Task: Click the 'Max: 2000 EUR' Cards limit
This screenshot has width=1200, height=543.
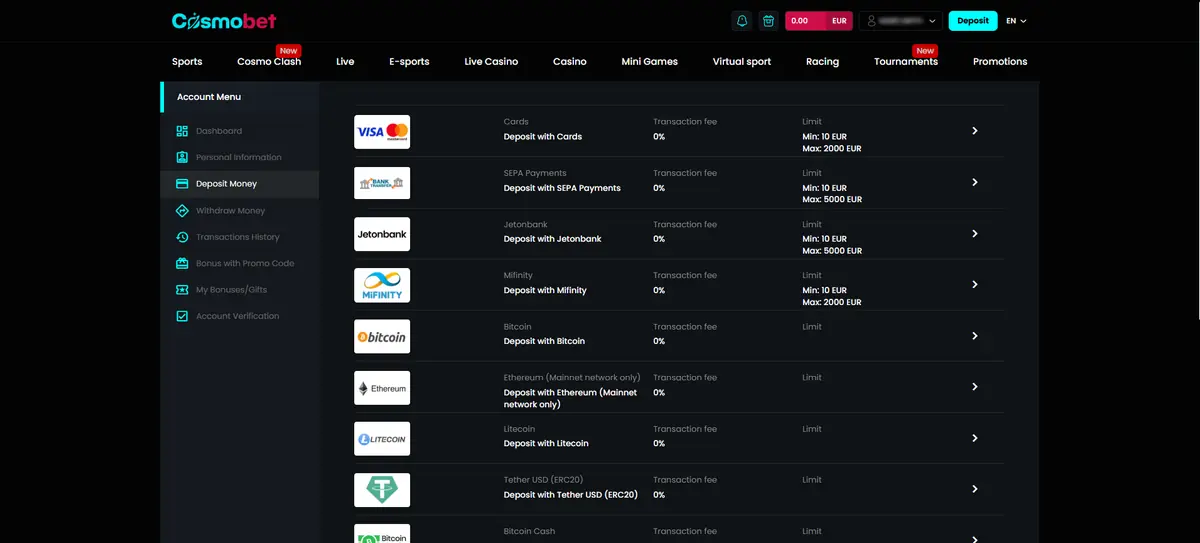Action: pos(832,148)
